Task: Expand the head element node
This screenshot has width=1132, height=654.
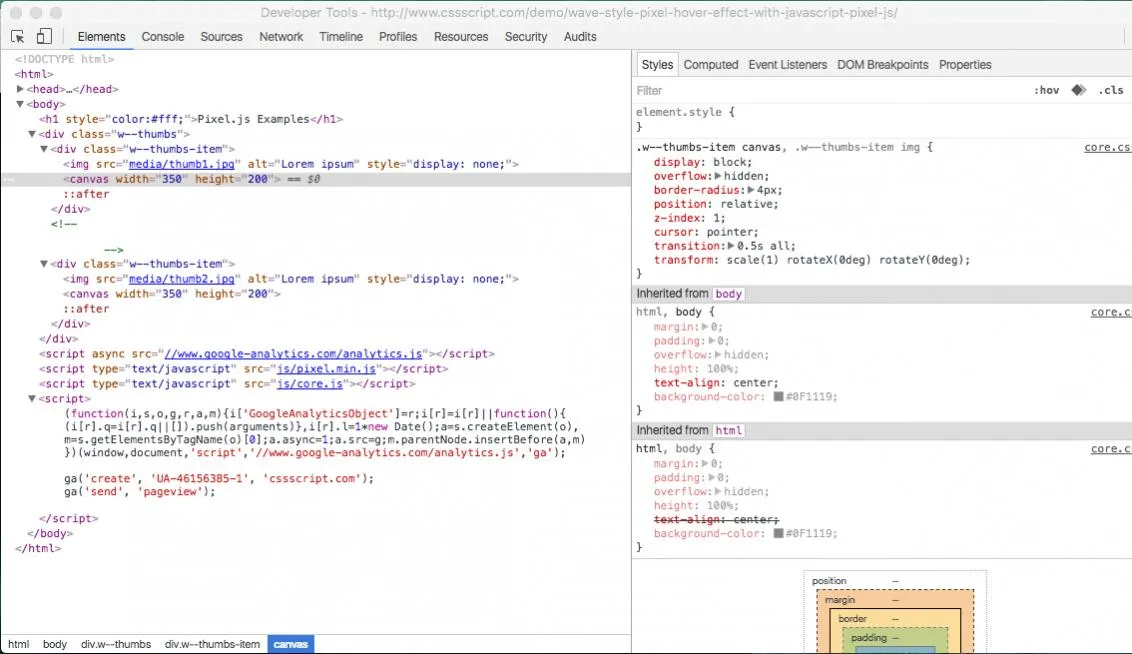Action: (x=19, y=89)
